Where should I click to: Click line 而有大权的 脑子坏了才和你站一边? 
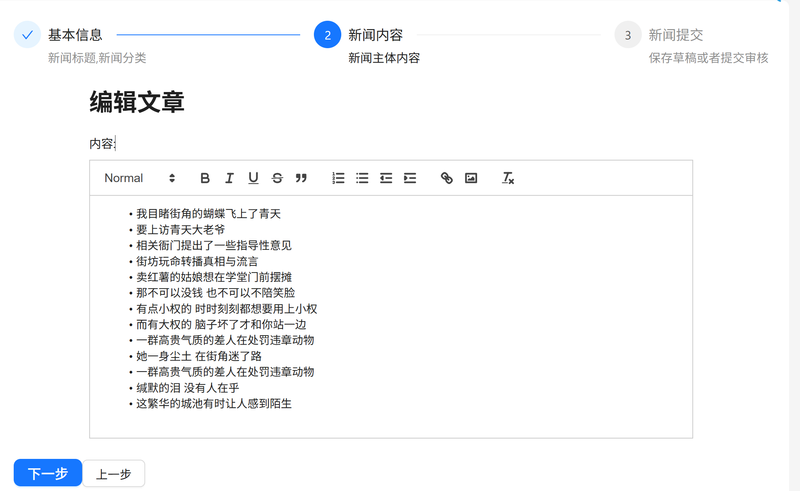click(x=221, y=325)
